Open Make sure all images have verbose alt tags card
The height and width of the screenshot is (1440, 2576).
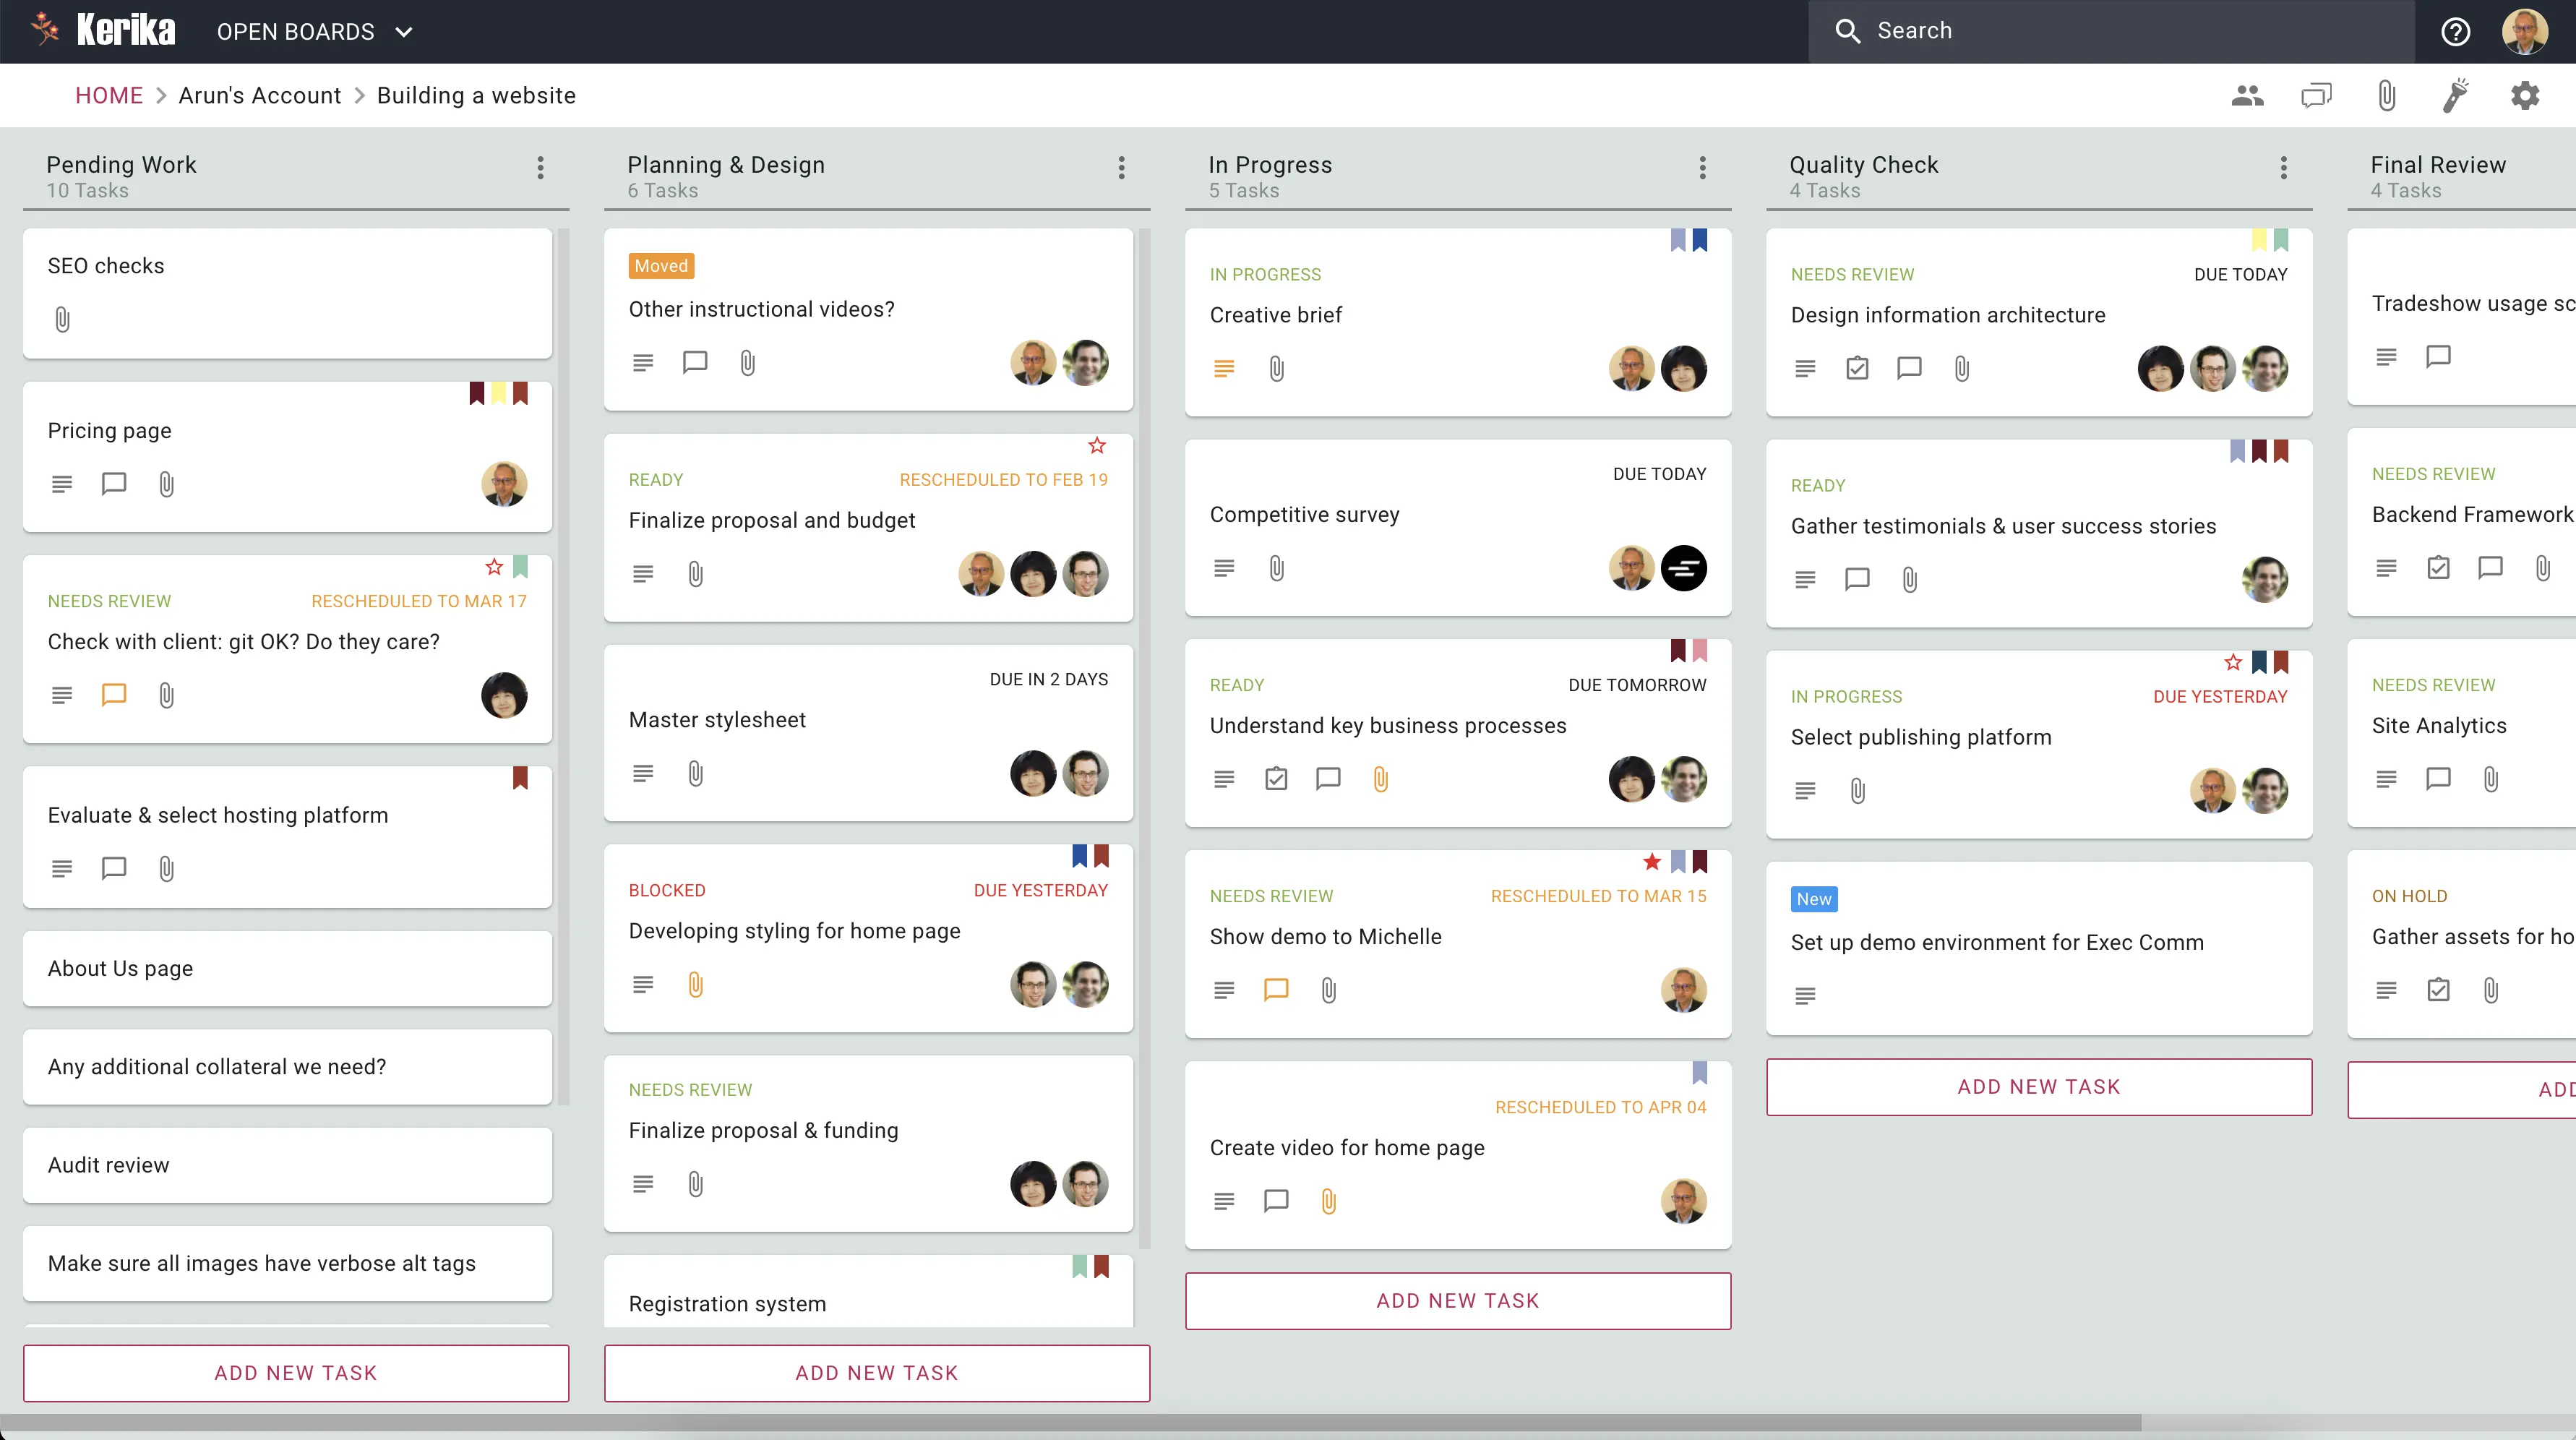coord(288,1264)
